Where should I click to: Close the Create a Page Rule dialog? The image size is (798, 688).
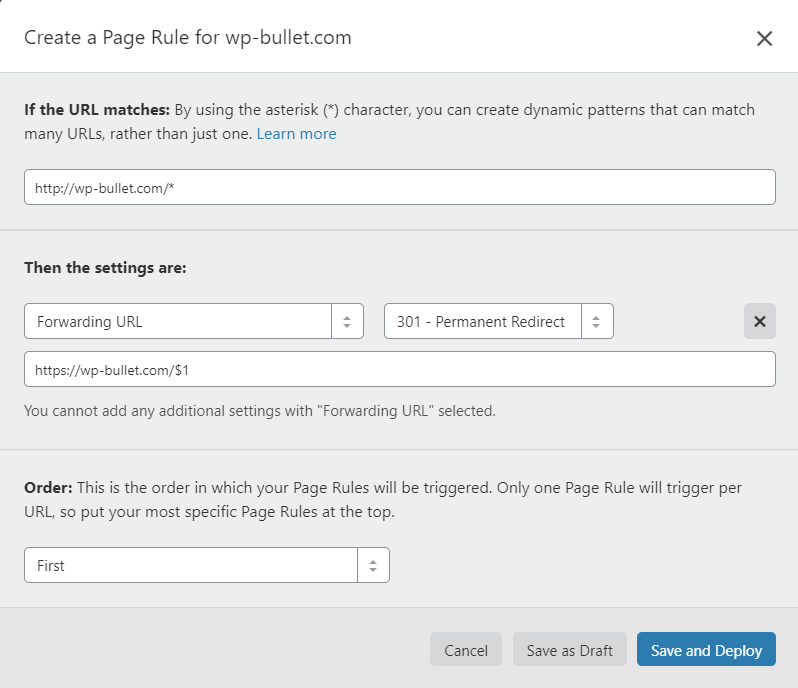coord(764,38)
